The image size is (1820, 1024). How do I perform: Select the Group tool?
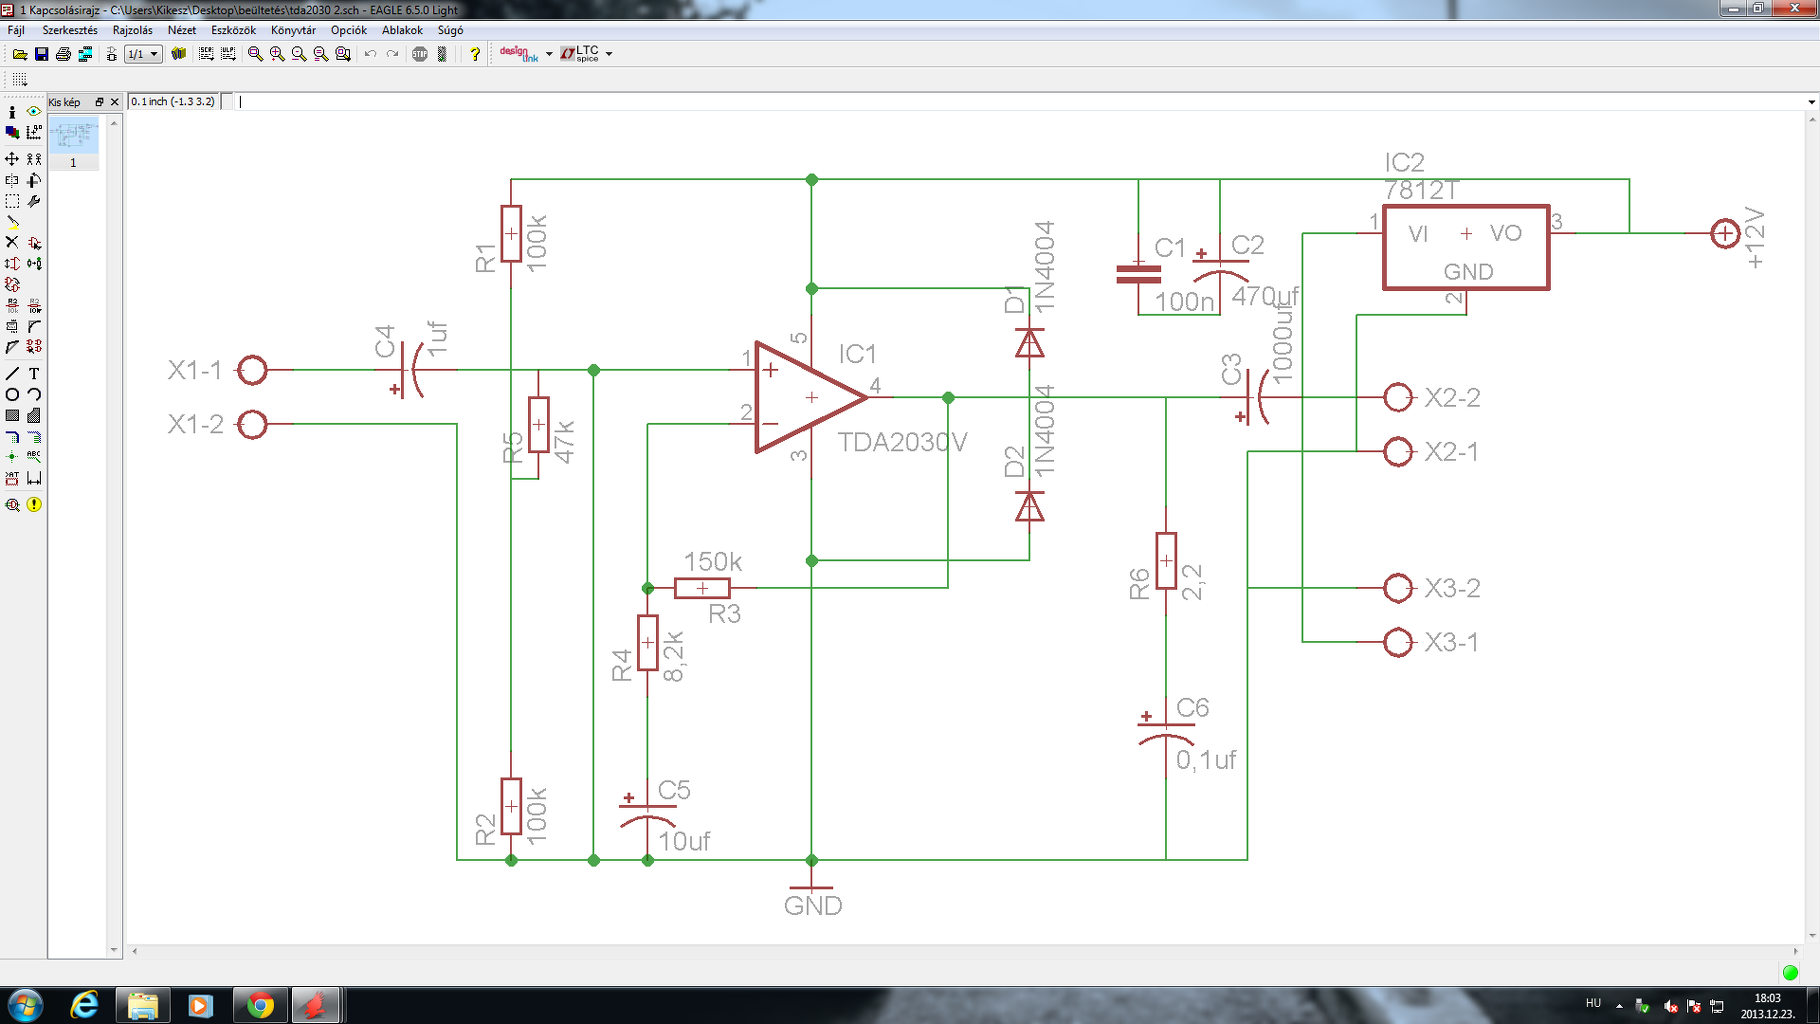tap(12, 202)
